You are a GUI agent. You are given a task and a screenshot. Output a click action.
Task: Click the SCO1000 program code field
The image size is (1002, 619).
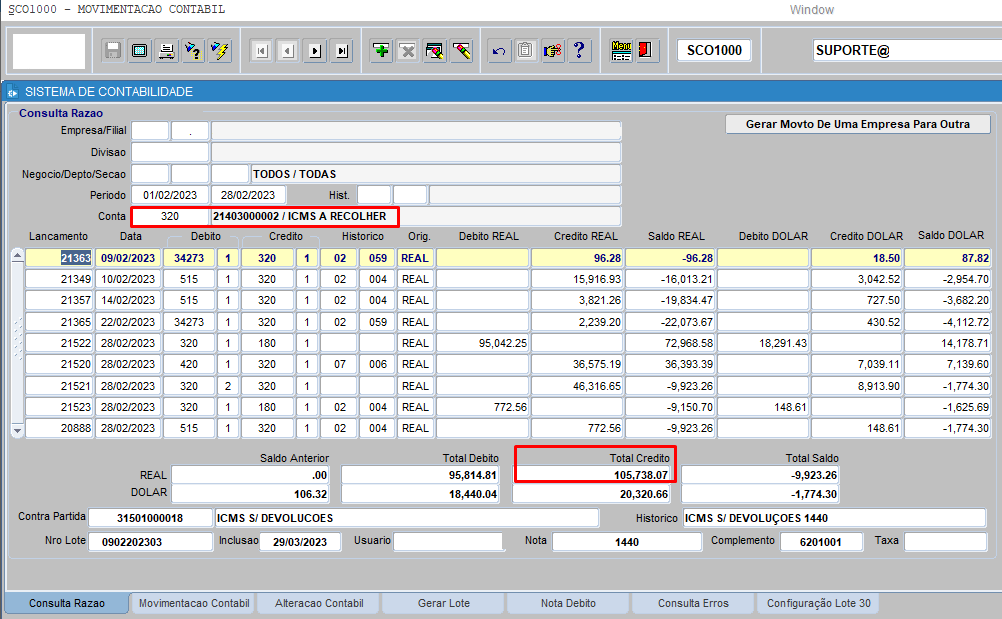tap(714, 50)
